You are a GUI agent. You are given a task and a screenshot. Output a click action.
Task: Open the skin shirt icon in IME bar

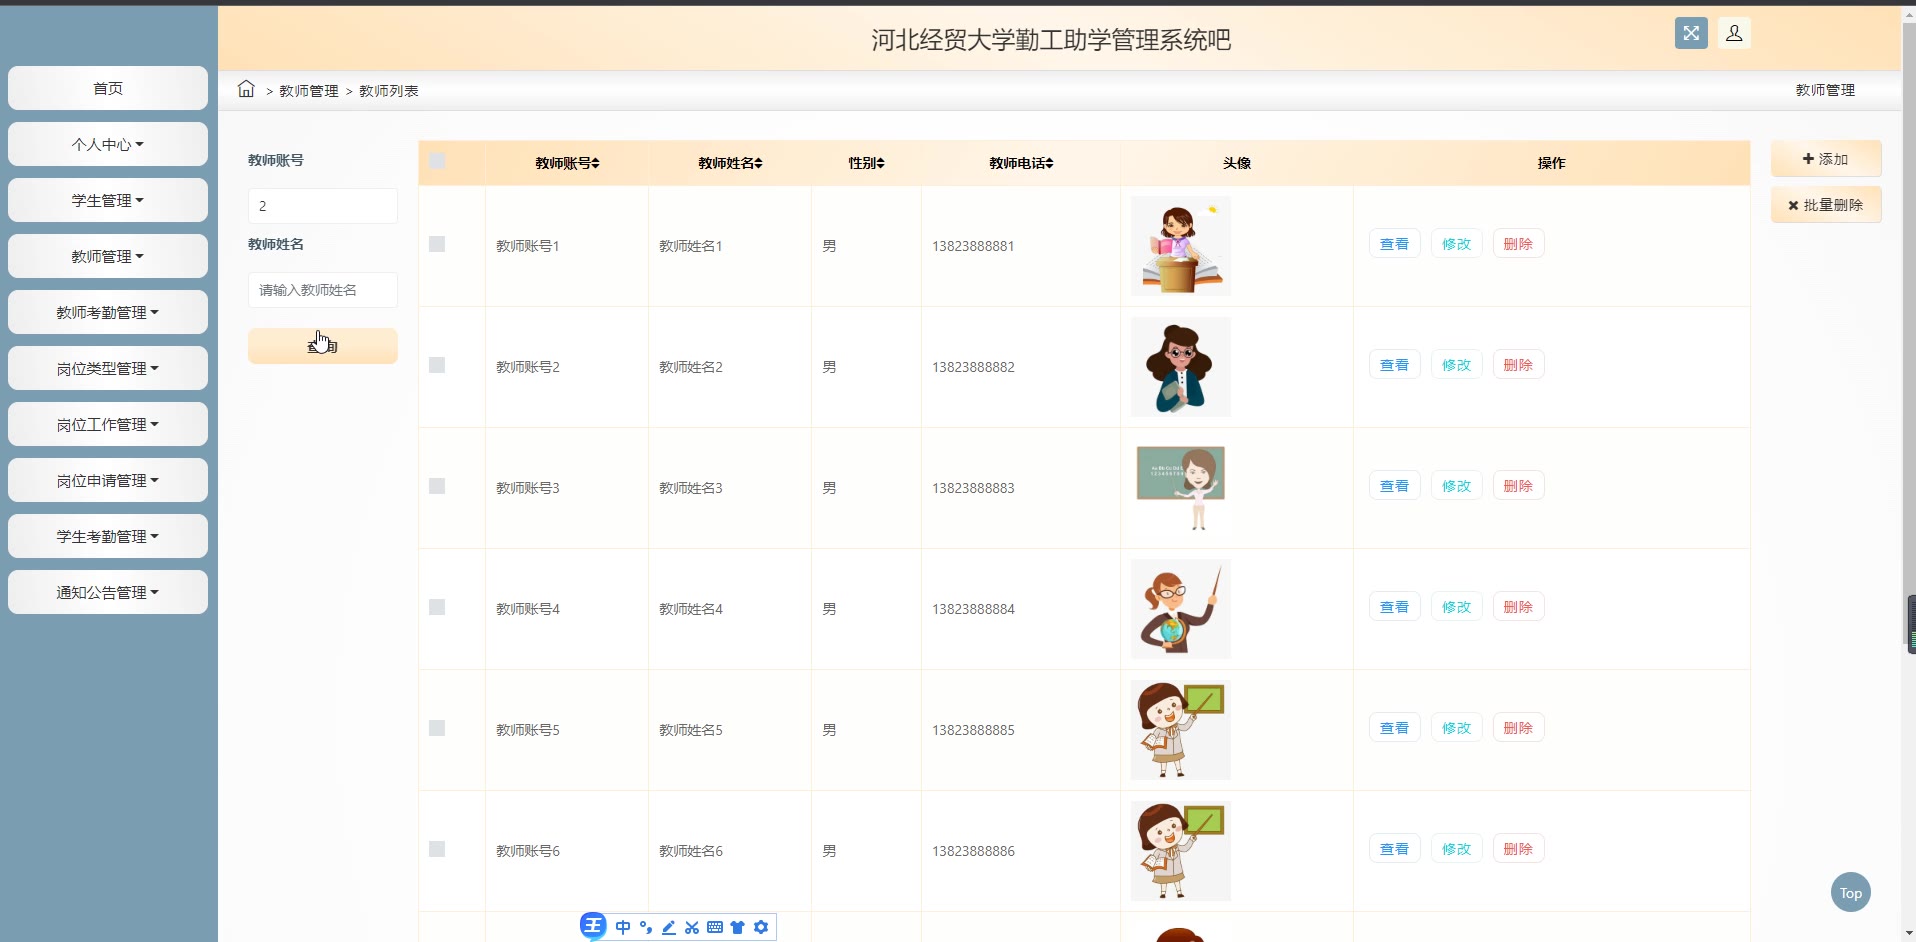[x=738, y=927]
